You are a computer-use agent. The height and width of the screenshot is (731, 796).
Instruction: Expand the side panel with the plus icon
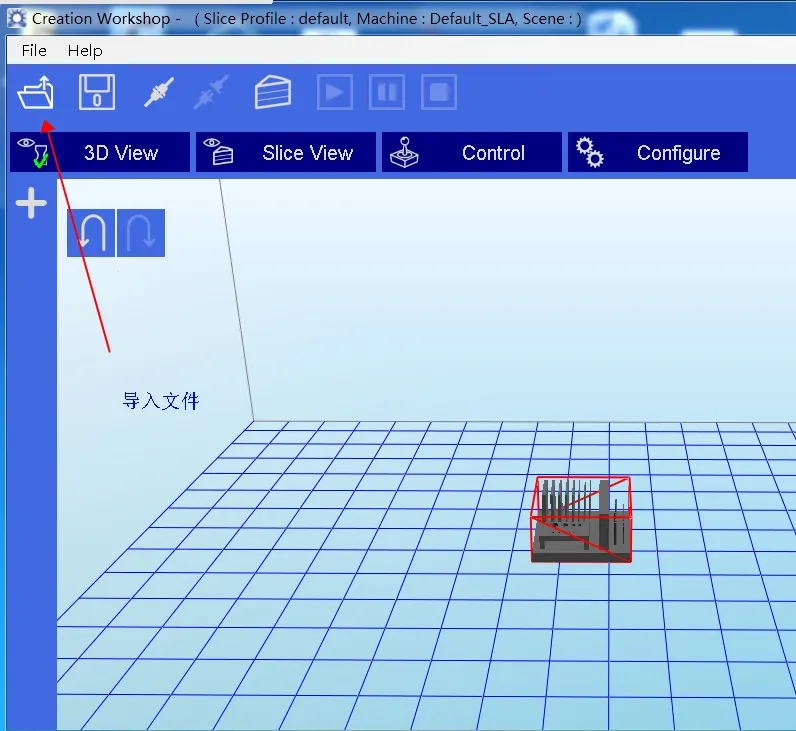point(31,203)
